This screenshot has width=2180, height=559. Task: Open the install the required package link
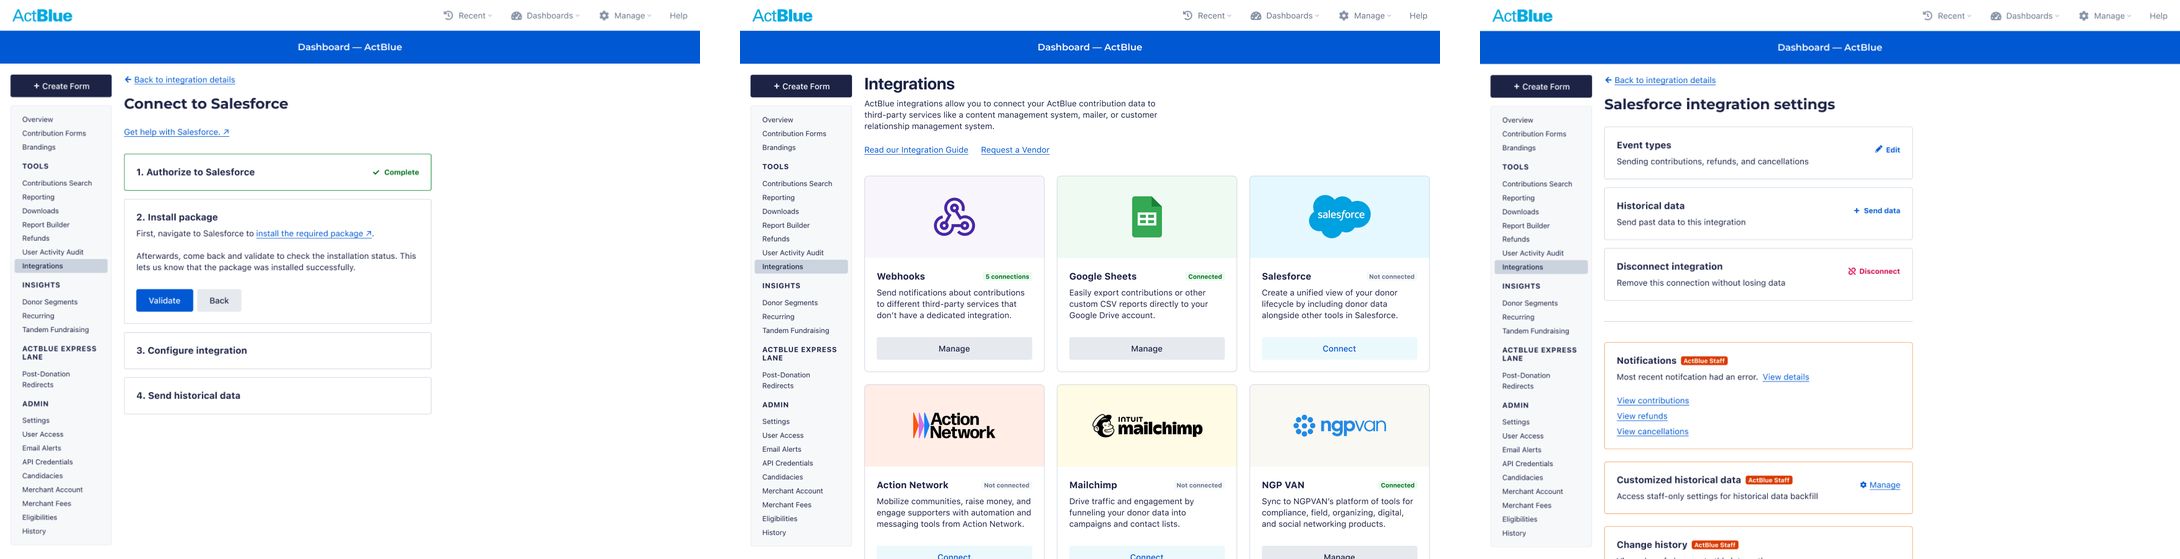[x=314, y=234]
